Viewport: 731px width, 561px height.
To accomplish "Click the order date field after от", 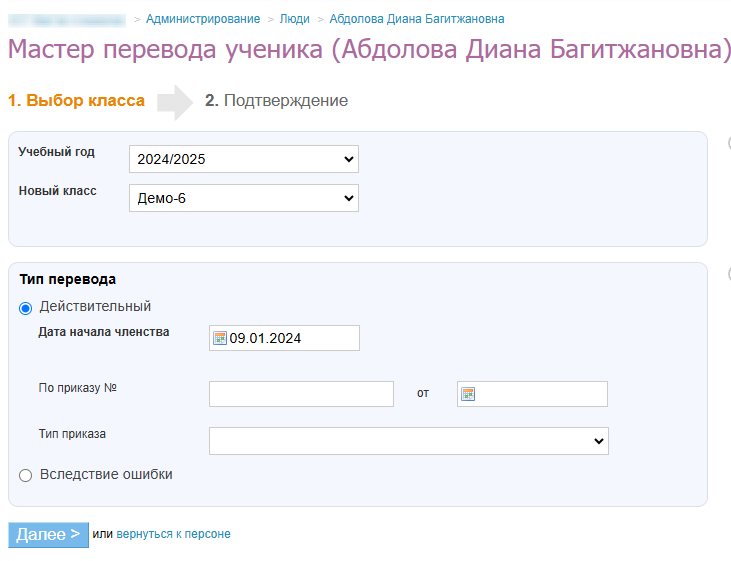I will tap(541, 394).
